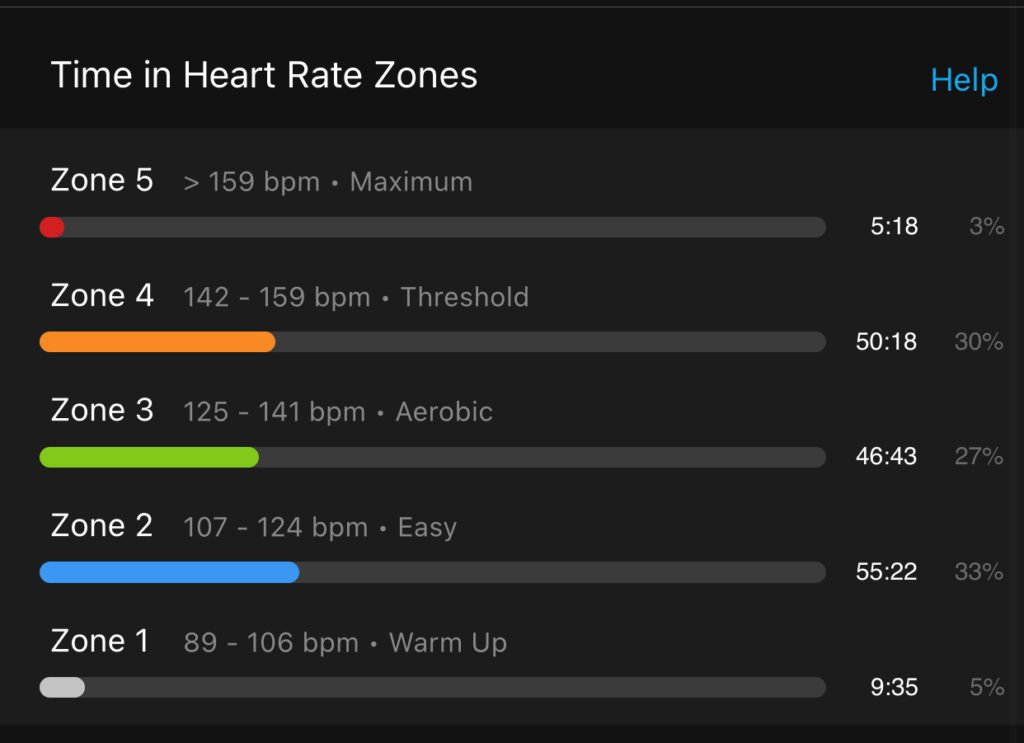This screenshot has height=743, width=1024.
Task: Select the Zone 4 label
Action: pyautogui.click(x=102, y=295)
